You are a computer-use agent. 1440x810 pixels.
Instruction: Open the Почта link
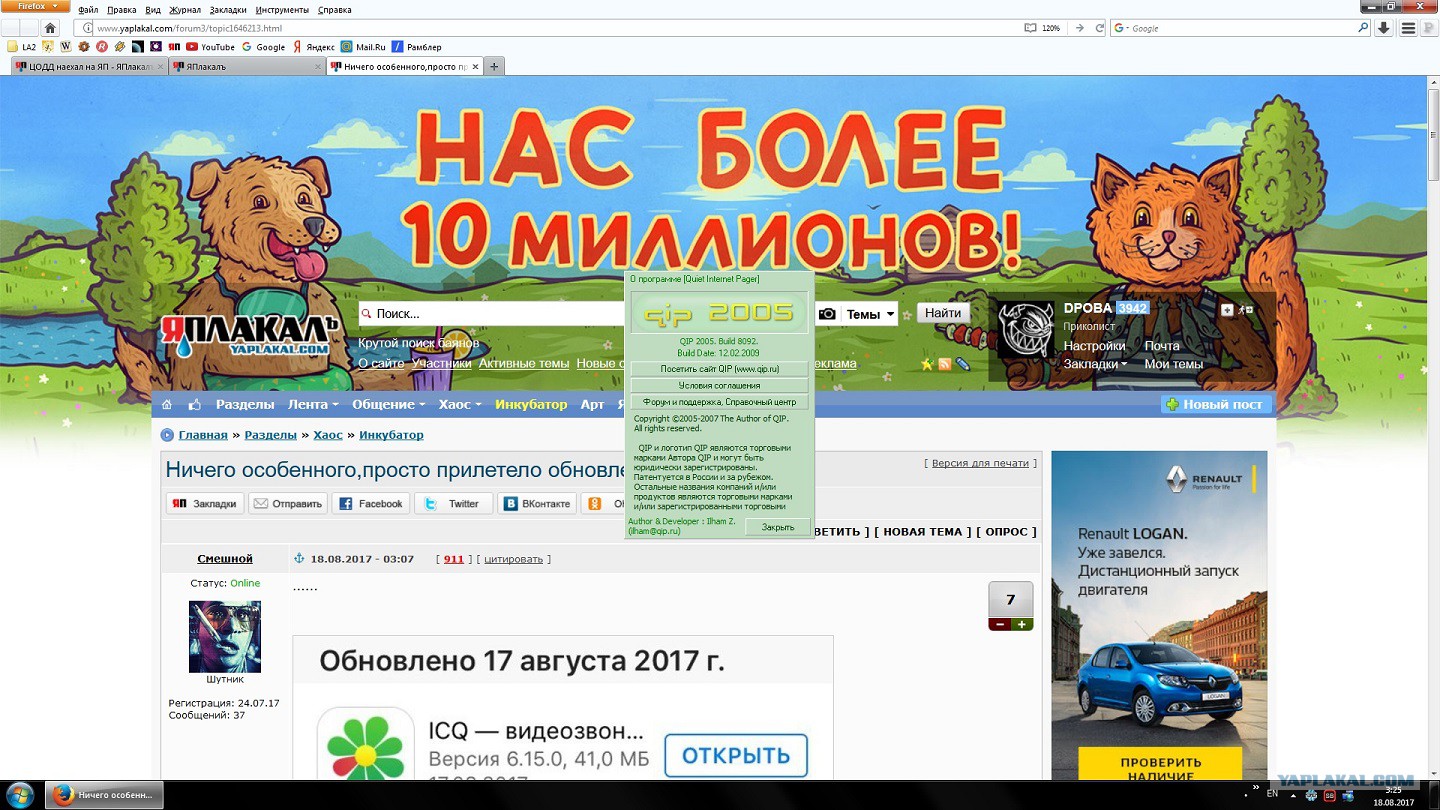point(1162,346)
